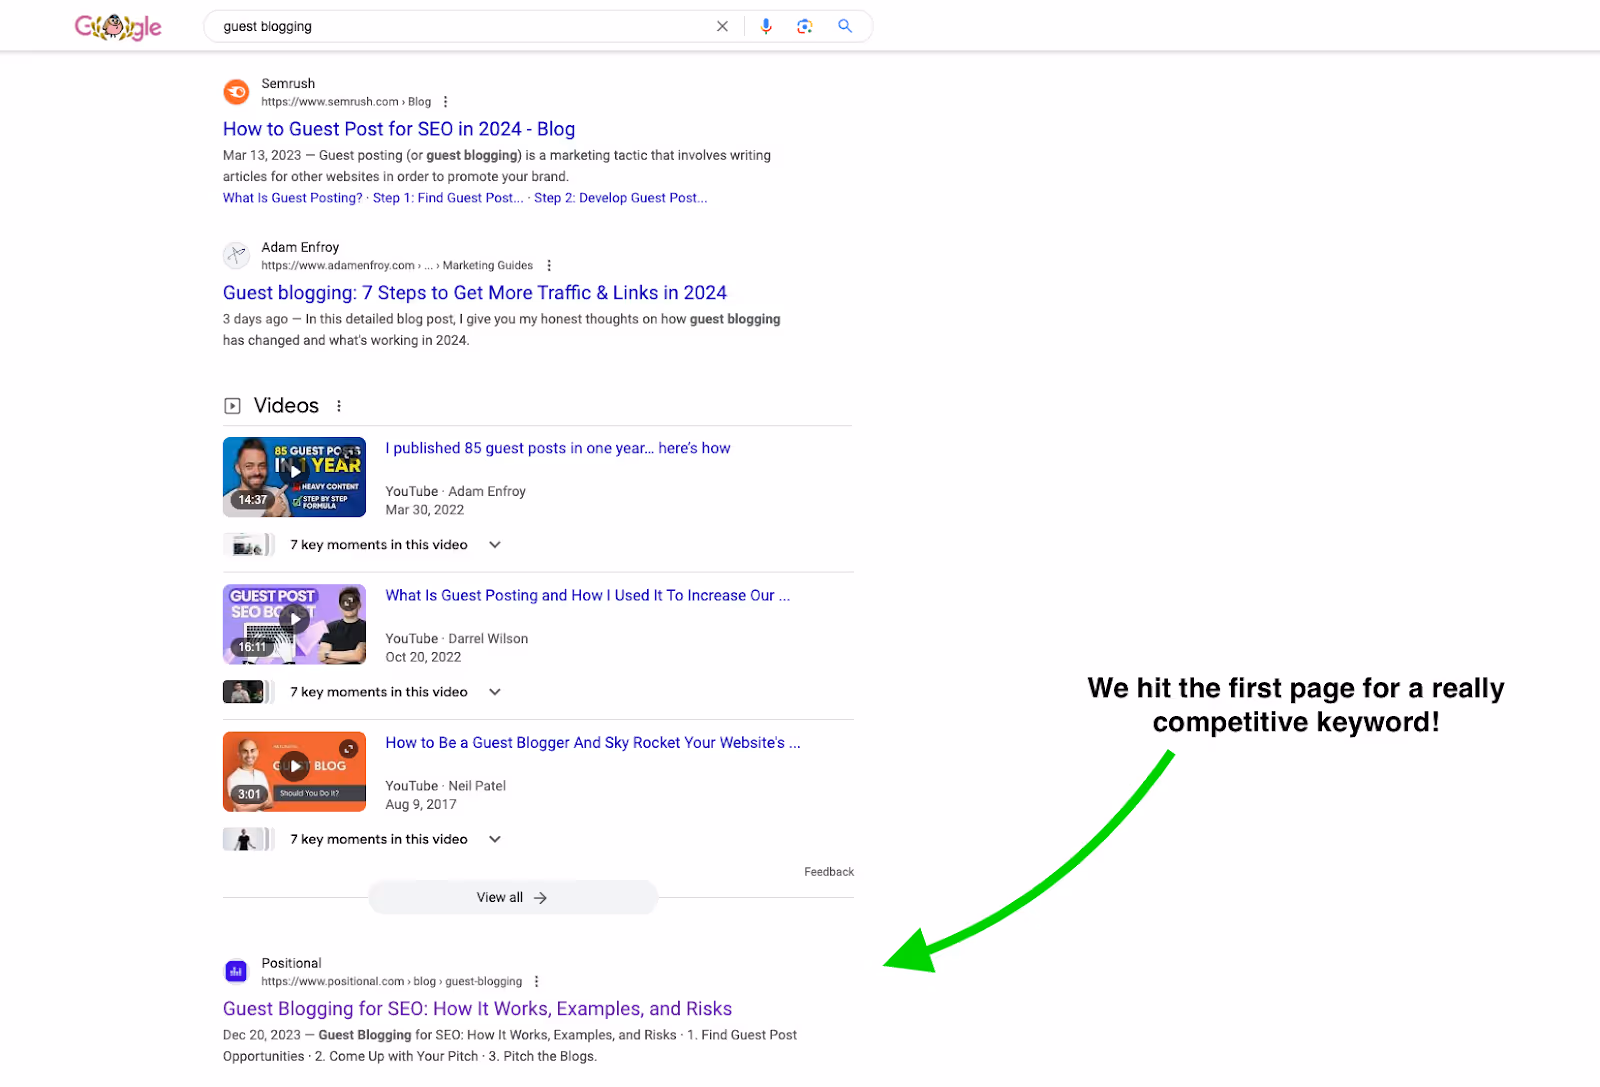Click the 'Adam Enfroy' site name text

tap(300, 247)
